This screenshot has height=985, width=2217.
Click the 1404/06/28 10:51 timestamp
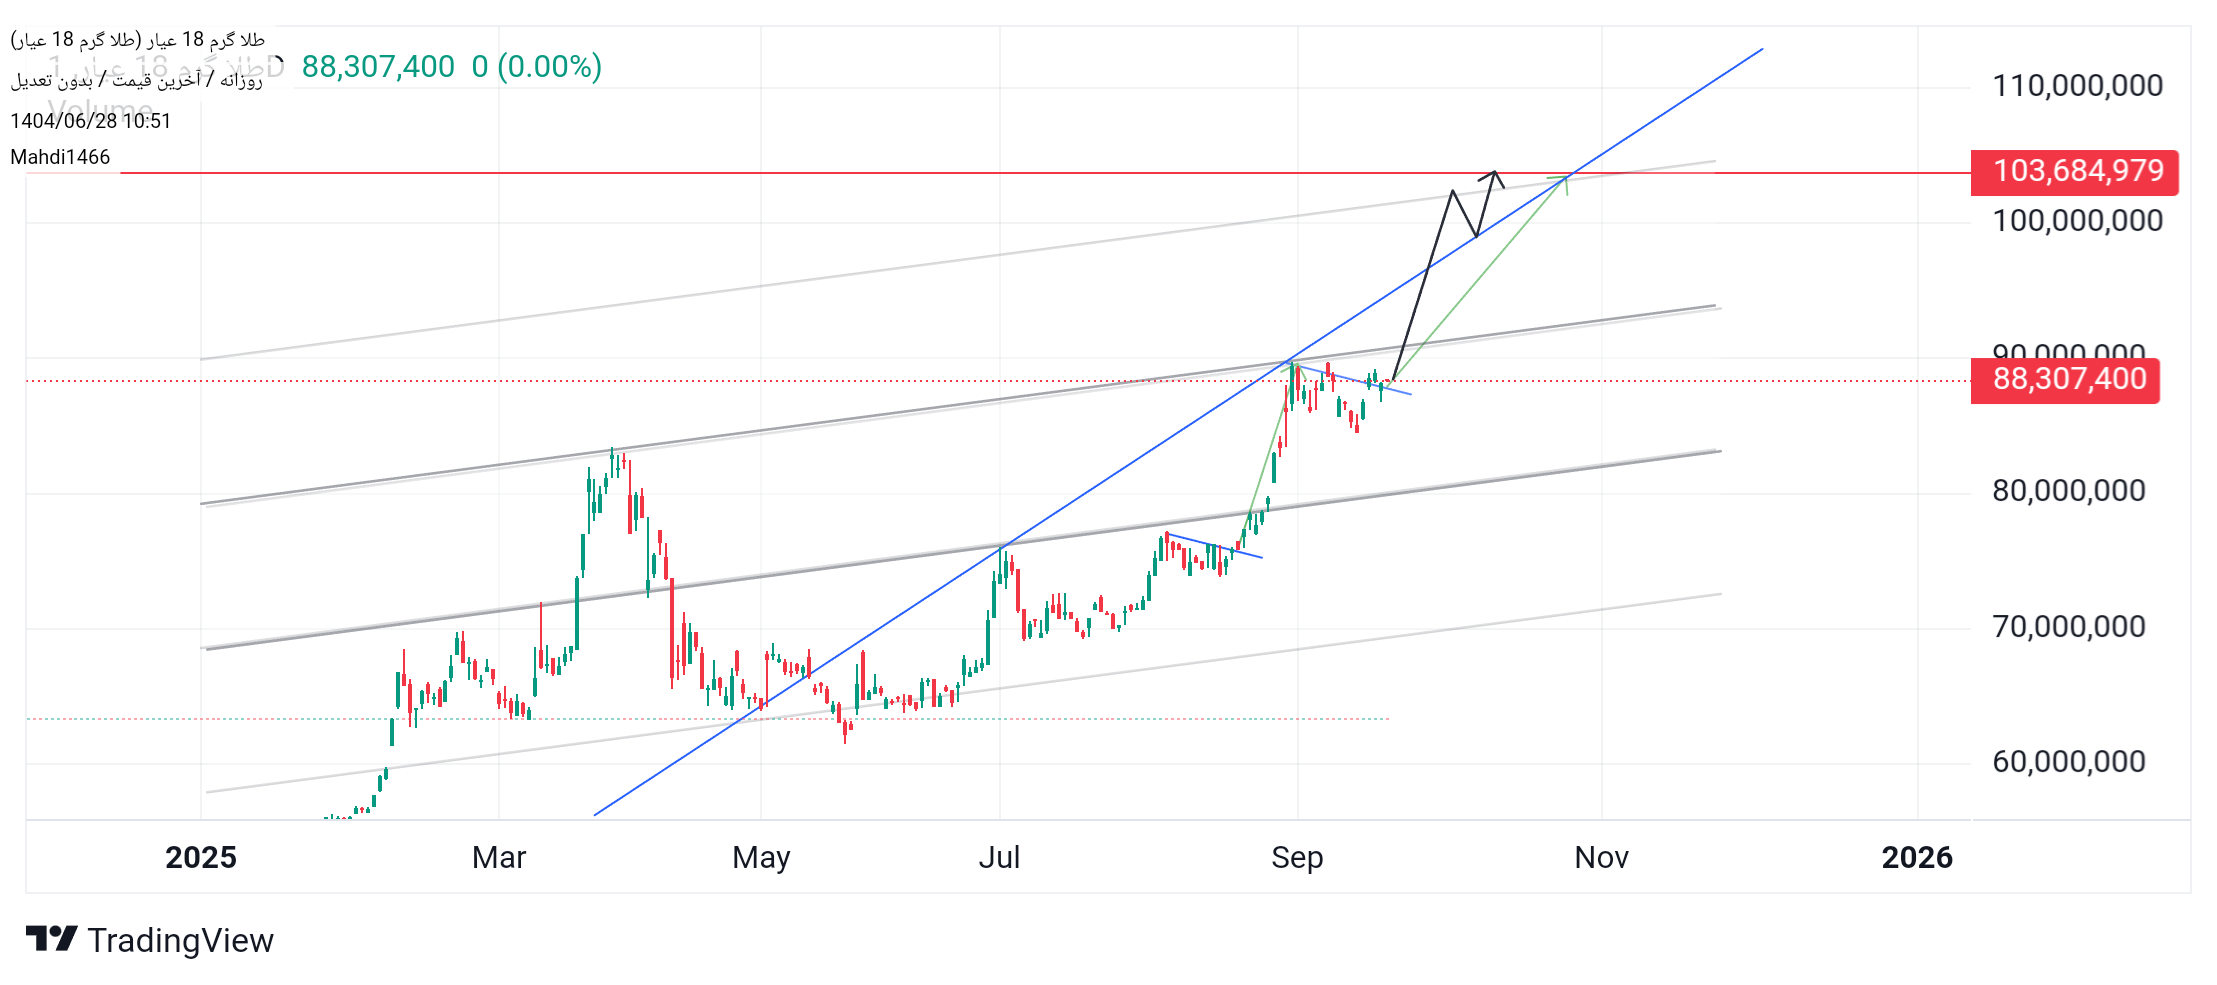pos(91,121)
